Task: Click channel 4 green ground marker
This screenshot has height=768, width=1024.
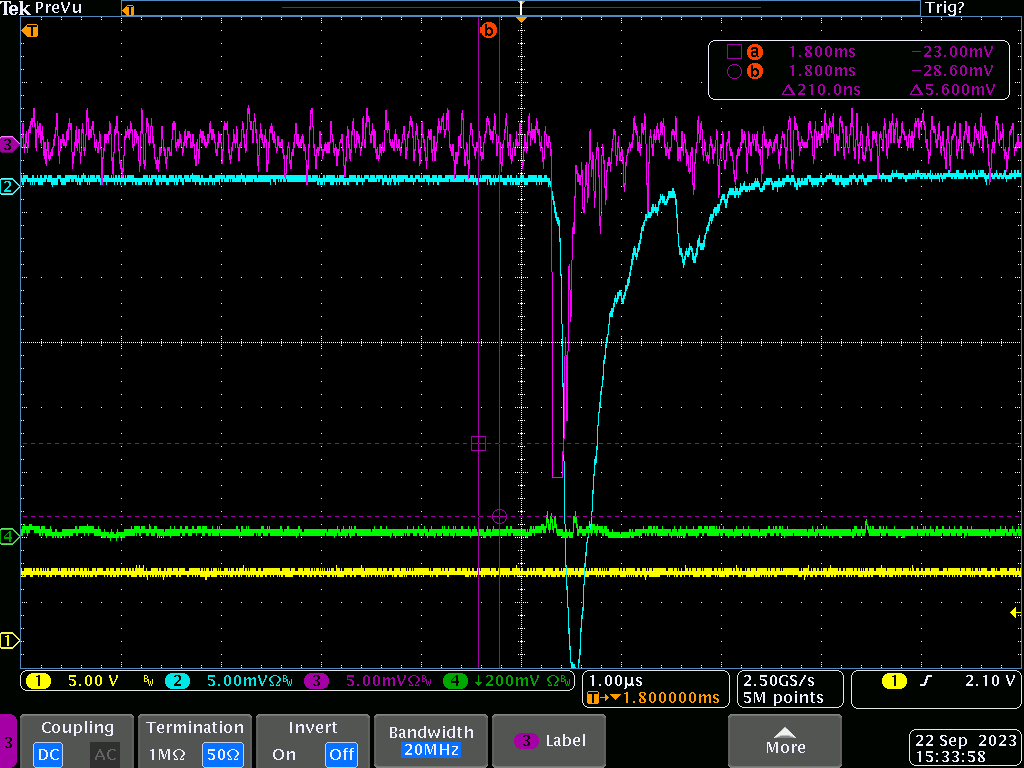Action: 8,537
